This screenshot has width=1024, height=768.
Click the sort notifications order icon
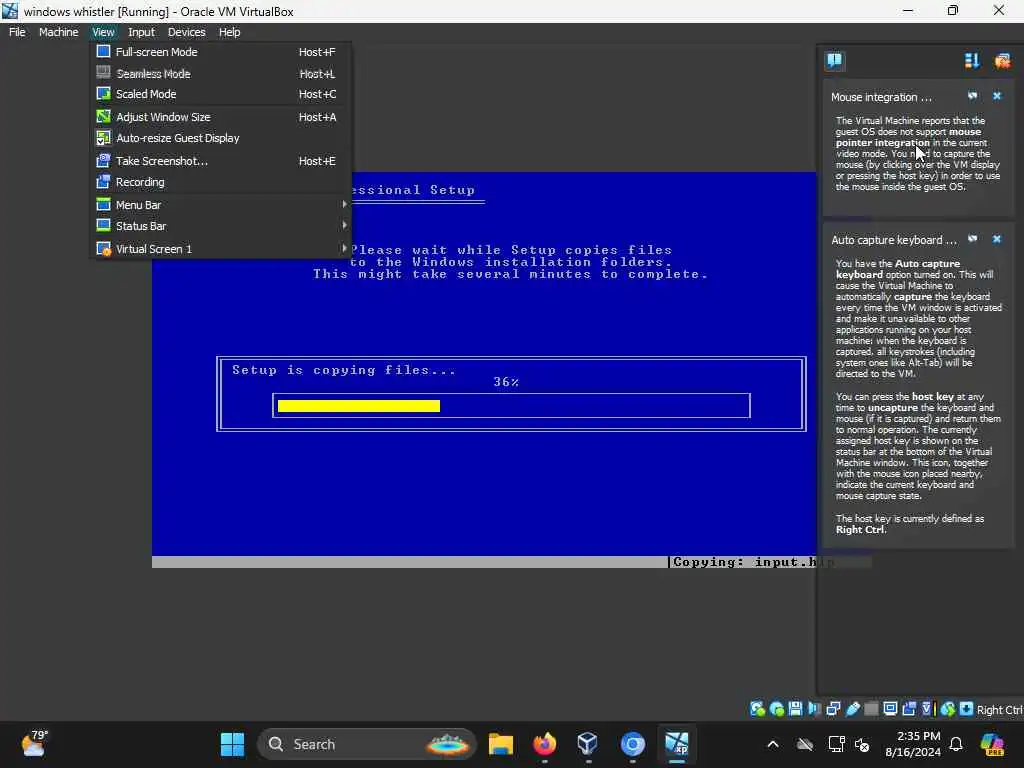pos(972,61)
